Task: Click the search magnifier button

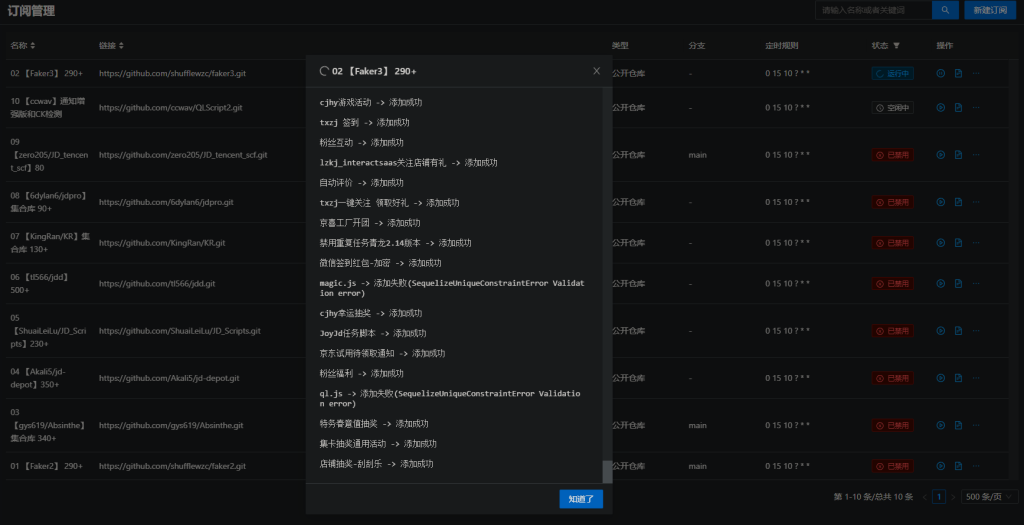Action: (945, 10)
